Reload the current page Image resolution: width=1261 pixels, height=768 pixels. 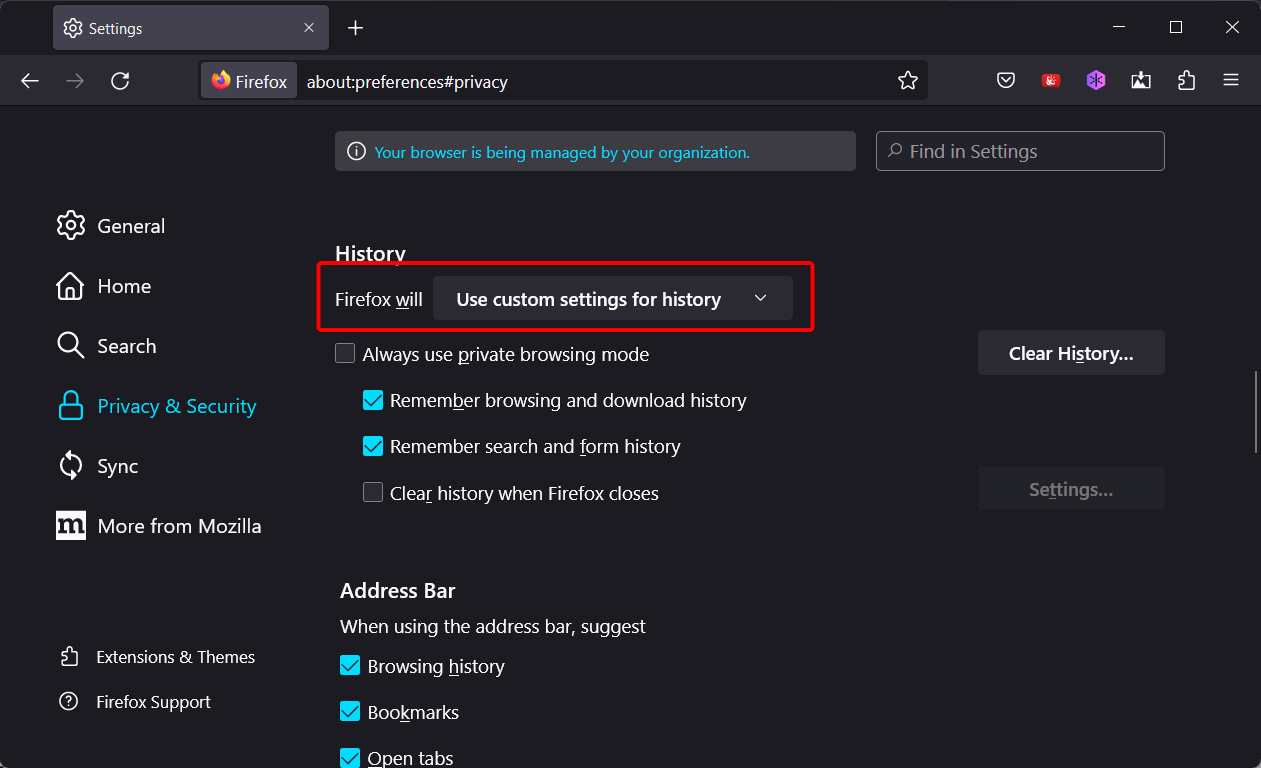tap(120, 81)
